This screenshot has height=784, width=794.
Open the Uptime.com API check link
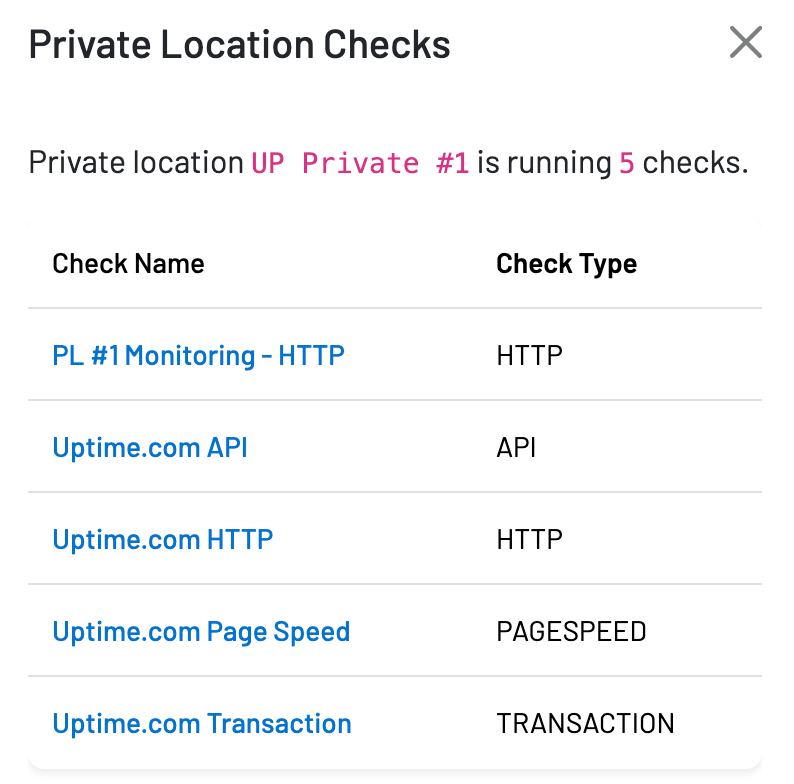click(150, 447)
